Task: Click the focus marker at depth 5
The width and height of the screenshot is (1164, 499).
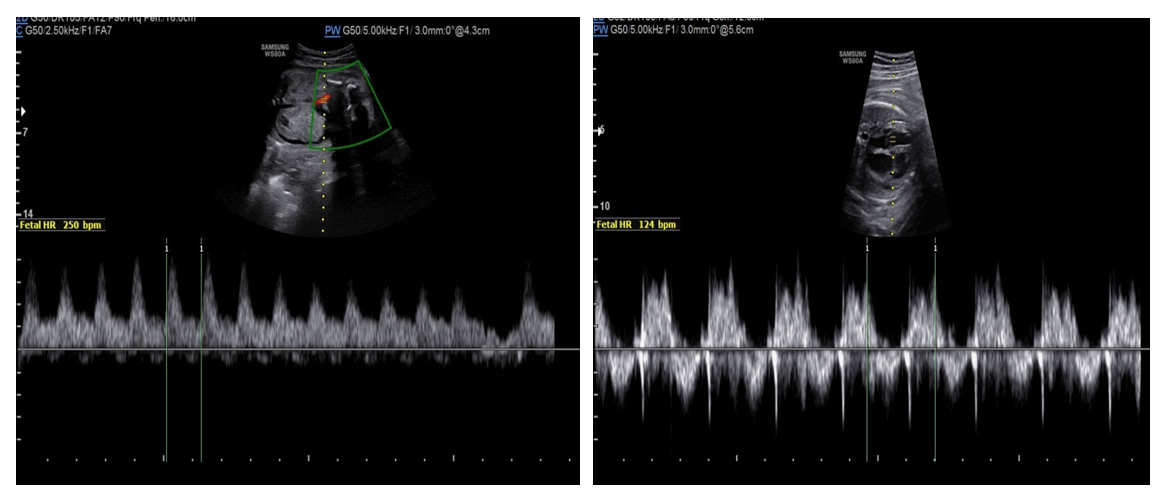Action: point(599,130)
